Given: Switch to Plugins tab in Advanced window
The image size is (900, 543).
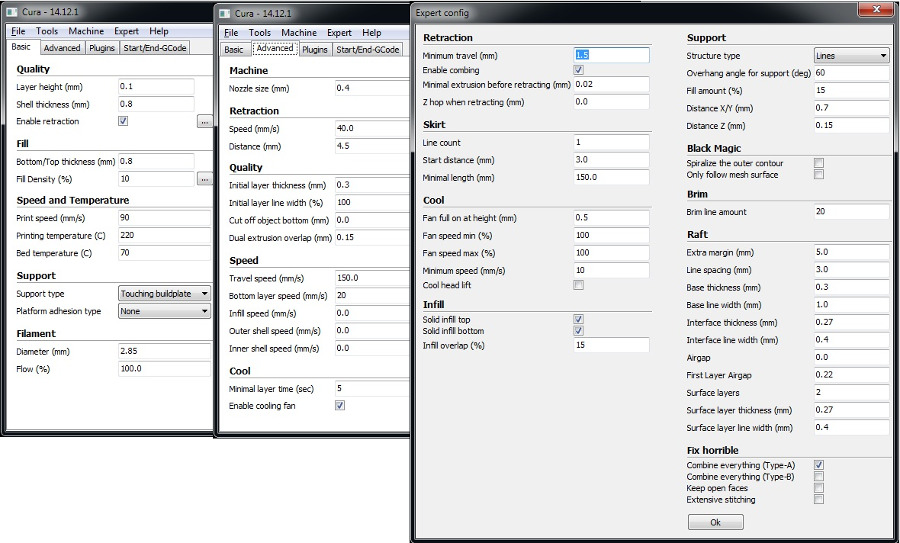Looking at the screenshot, I should pos(315,49).
